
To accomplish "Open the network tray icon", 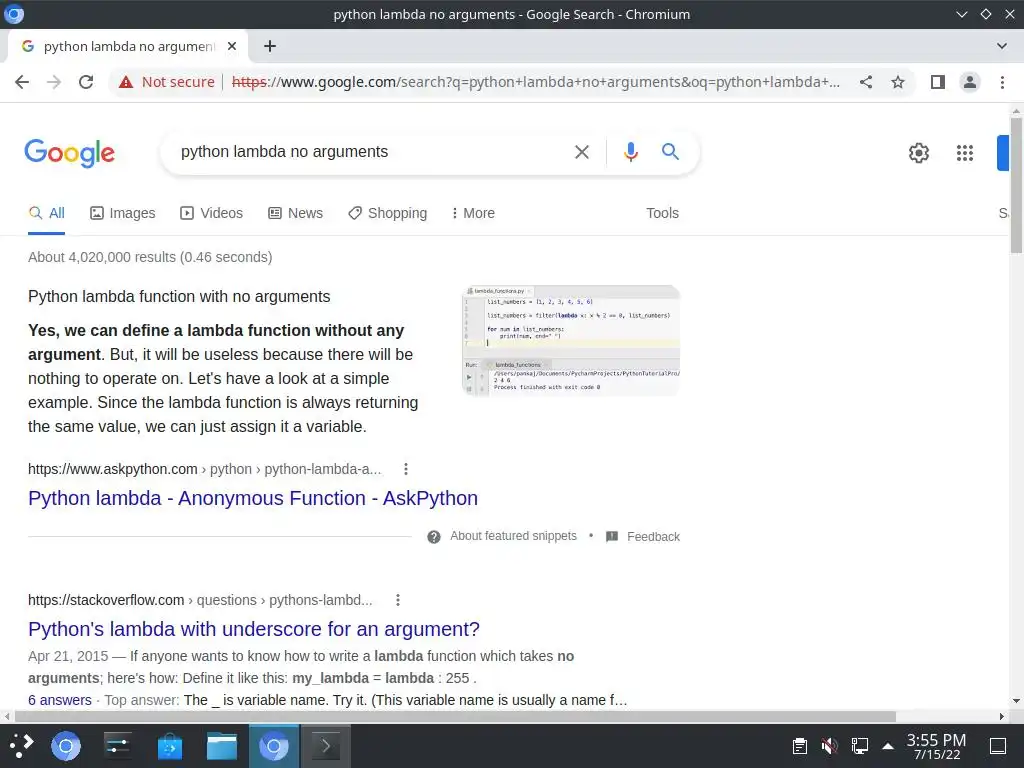I will pyautogui.click(x=859, y=746).
